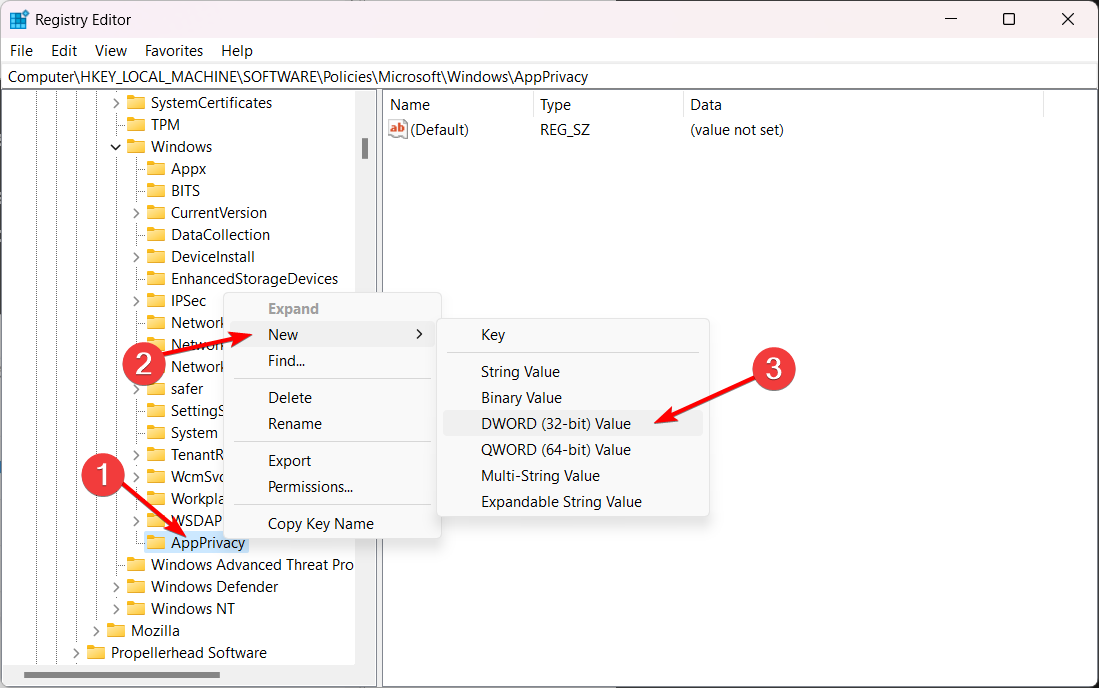Expand the SystemCertificates key
Viewport: 1099px width, 688px height.
(116, 103)
